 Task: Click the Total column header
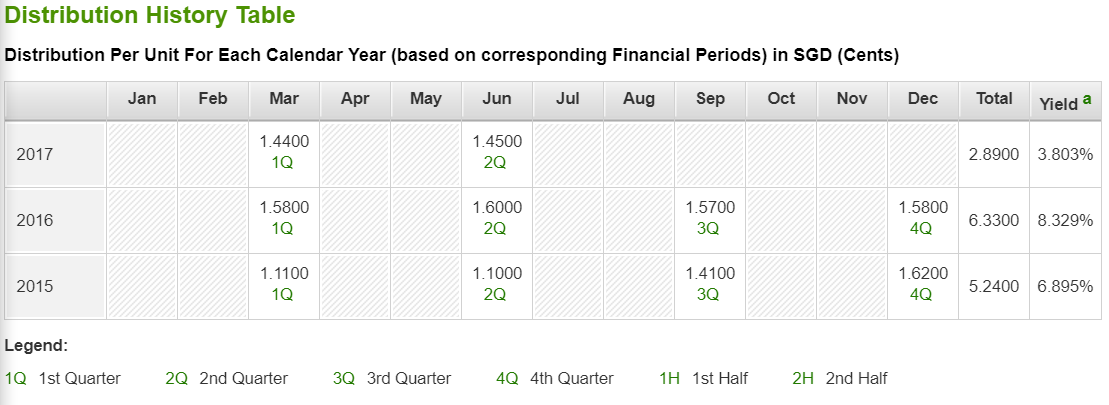click(994, 99)
